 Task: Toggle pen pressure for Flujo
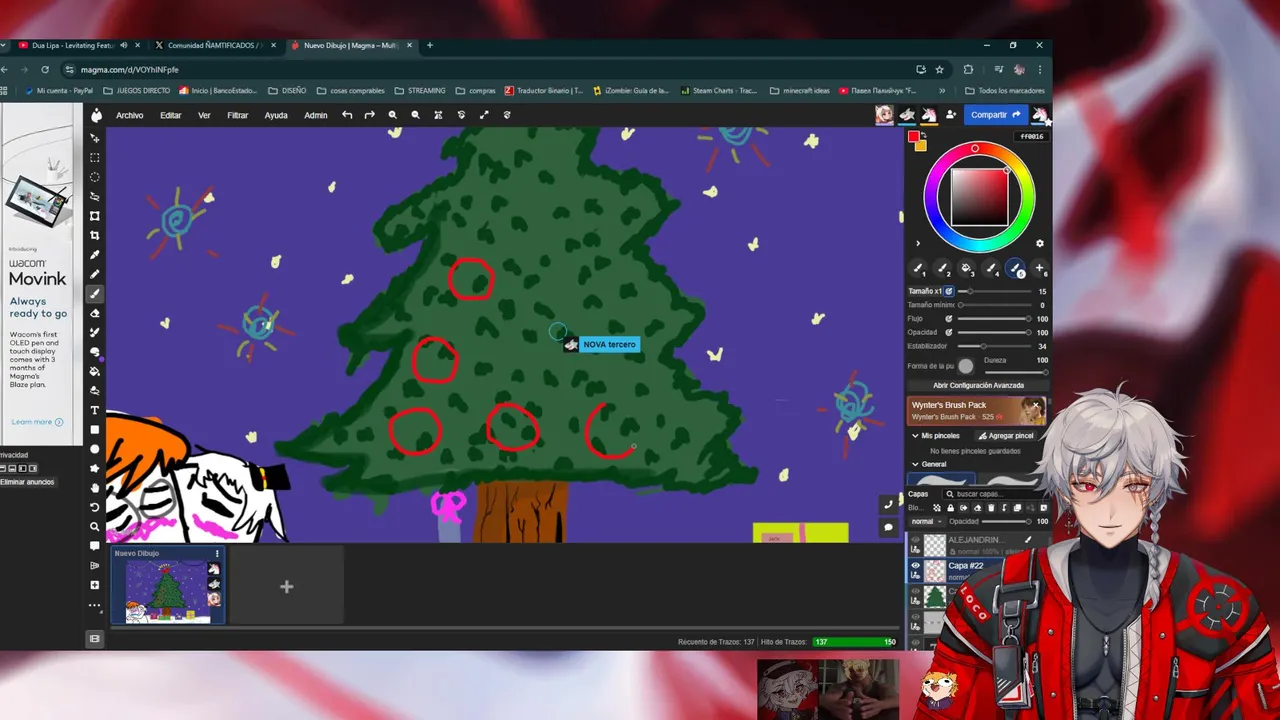[x=949, y=319]
